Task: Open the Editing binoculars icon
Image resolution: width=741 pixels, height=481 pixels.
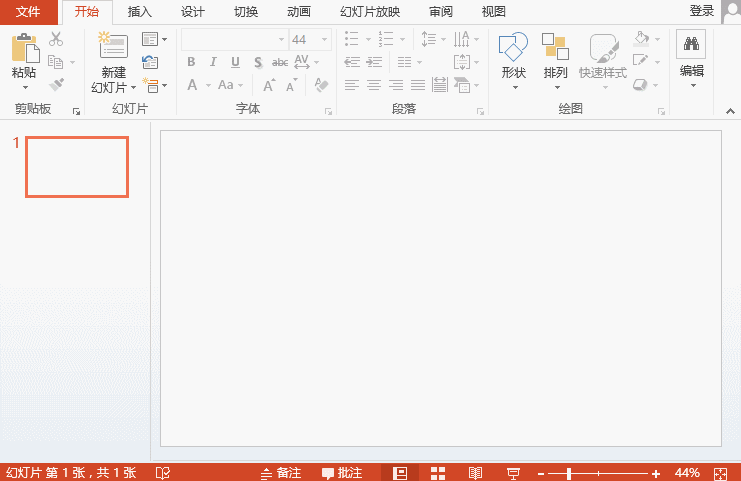Action: click(691, 44)
